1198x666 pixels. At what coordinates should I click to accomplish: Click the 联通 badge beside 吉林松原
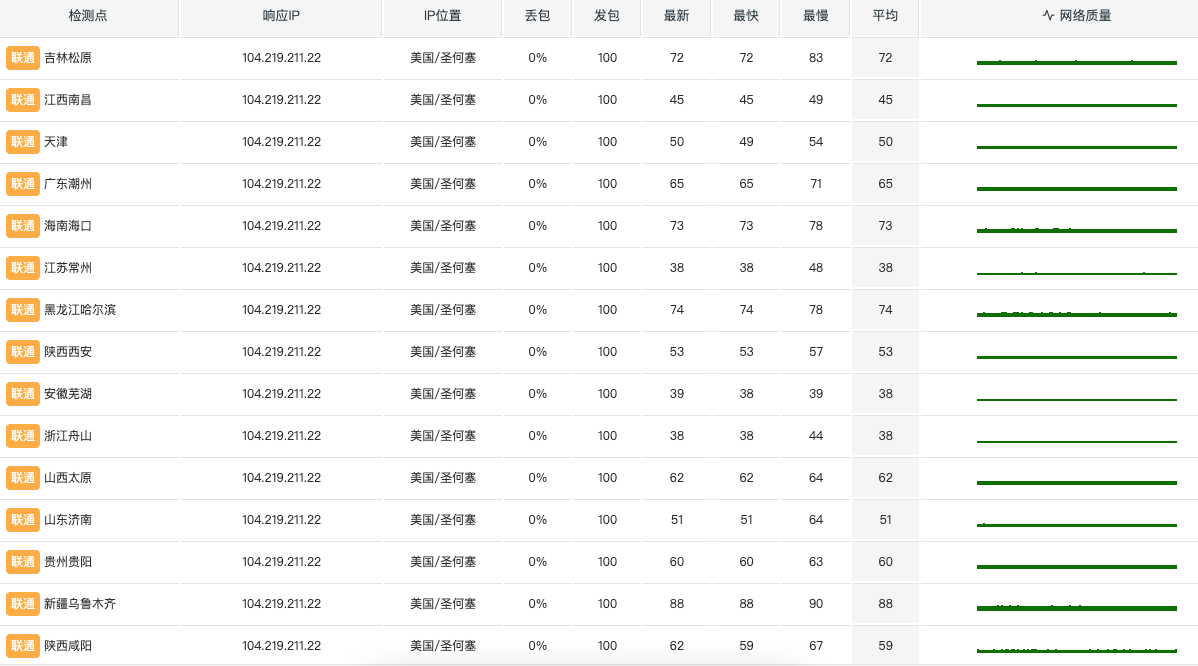point(23,58)
